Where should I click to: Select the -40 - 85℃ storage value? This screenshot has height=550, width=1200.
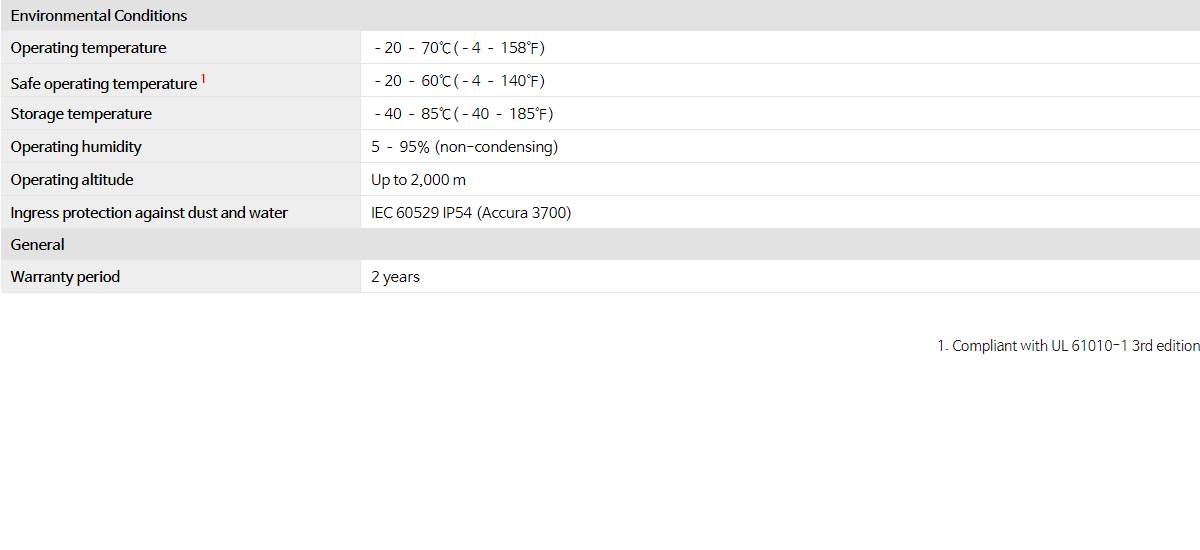point(463,114)
